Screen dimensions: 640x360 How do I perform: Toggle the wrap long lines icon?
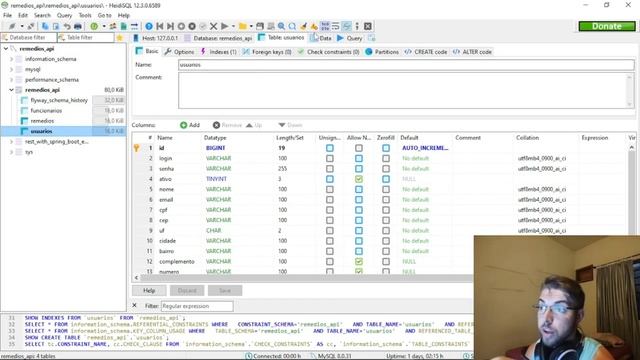click(336, 26)
